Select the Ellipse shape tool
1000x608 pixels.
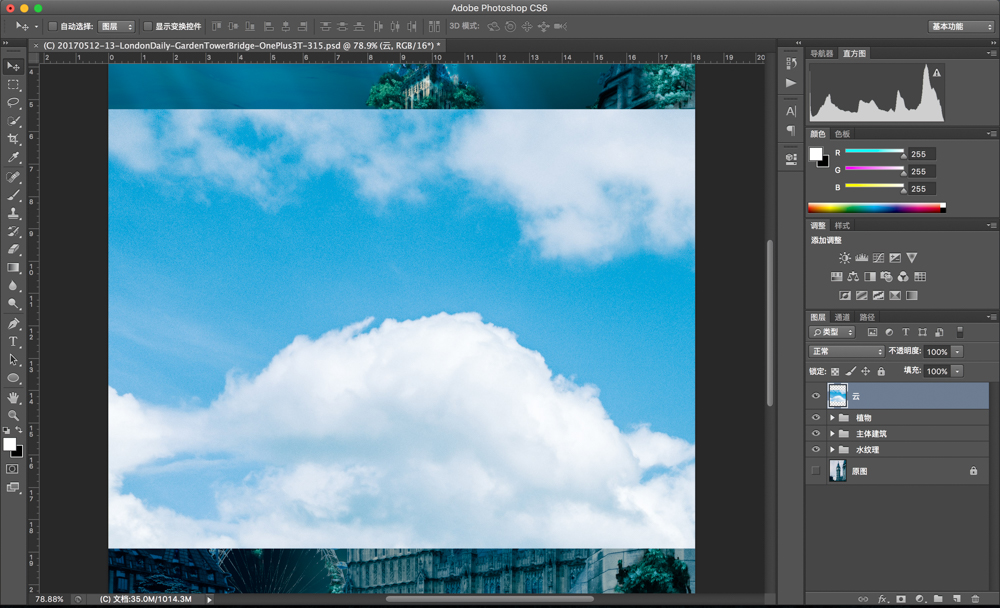pos(13,378)
